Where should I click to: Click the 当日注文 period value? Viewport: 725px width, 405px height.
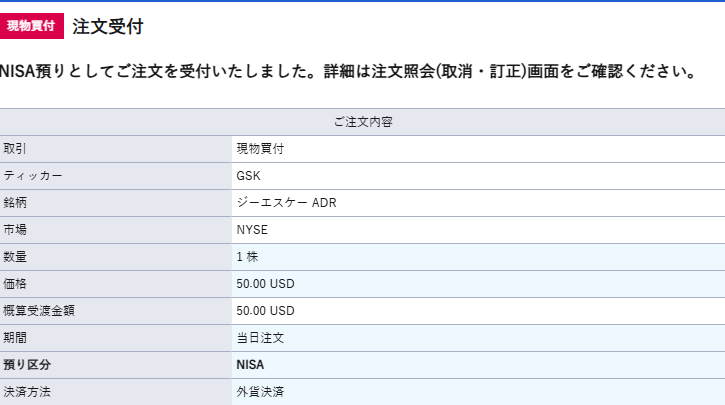click(259, 338)
